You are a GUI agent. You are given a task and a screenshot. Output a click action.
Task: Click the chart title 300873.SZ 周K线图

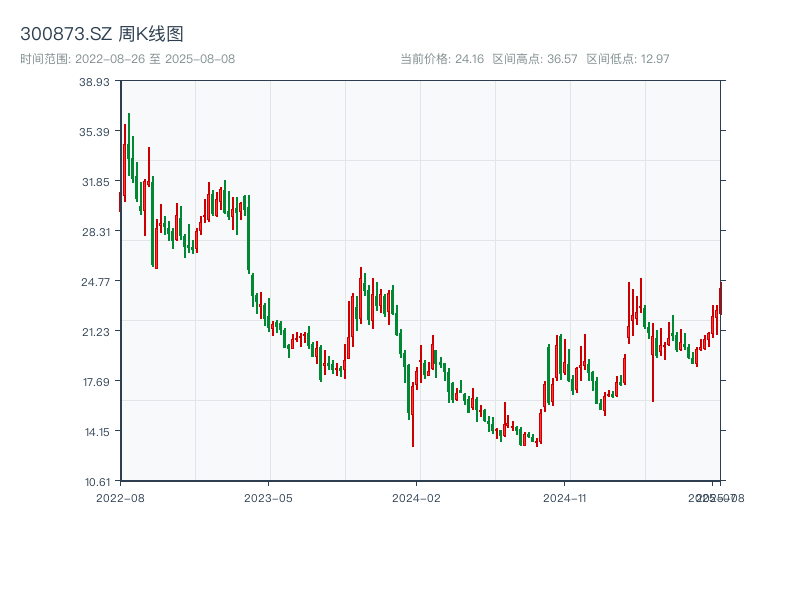[x=102, y=34]
